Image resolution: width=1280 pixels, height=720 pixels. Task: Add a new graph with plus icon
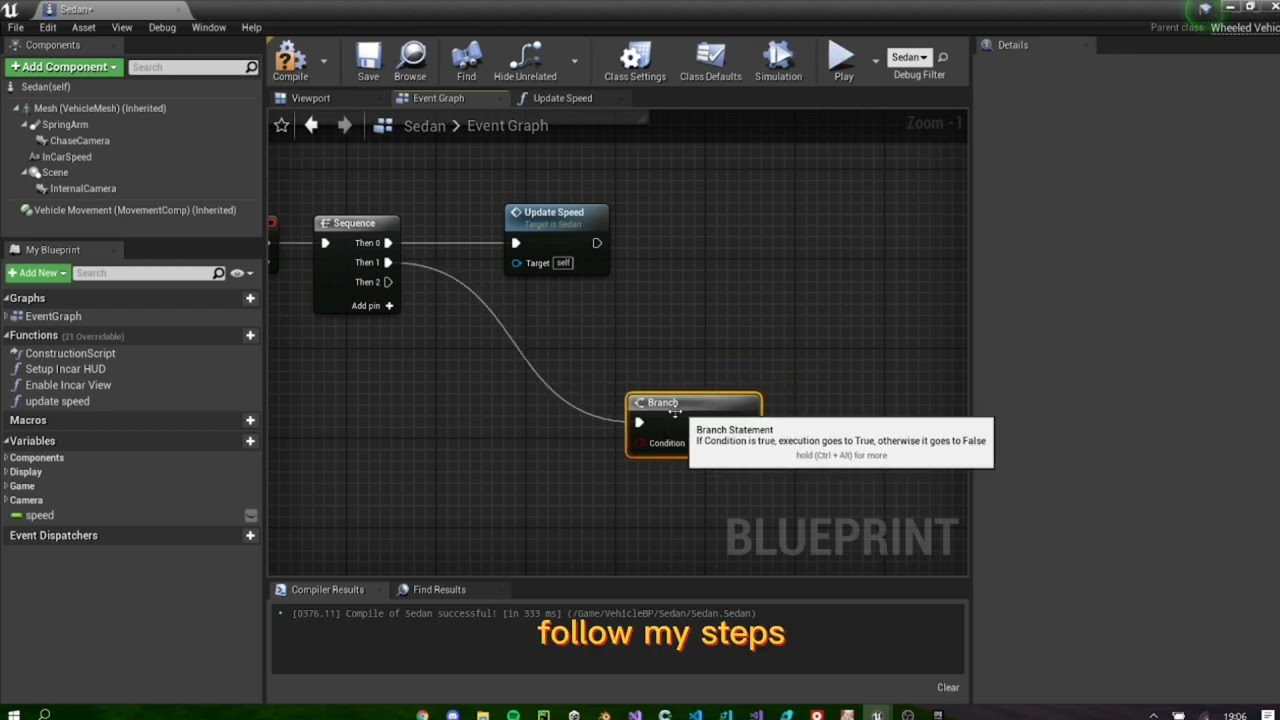250,298
